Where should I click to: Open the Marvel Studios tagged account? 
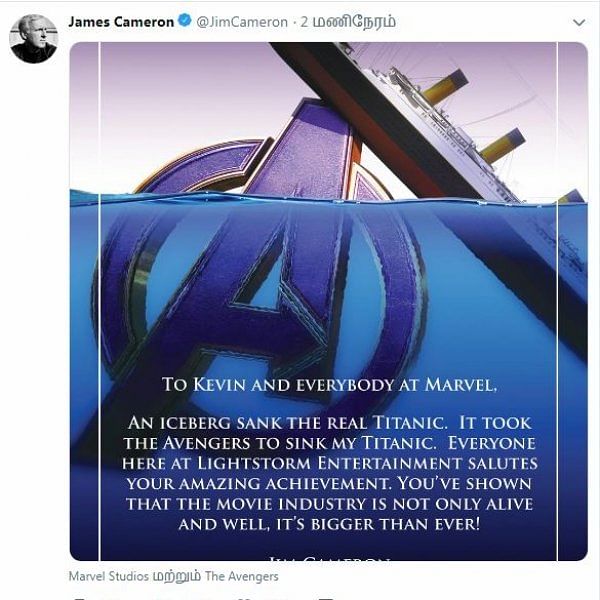pos(109,576)
